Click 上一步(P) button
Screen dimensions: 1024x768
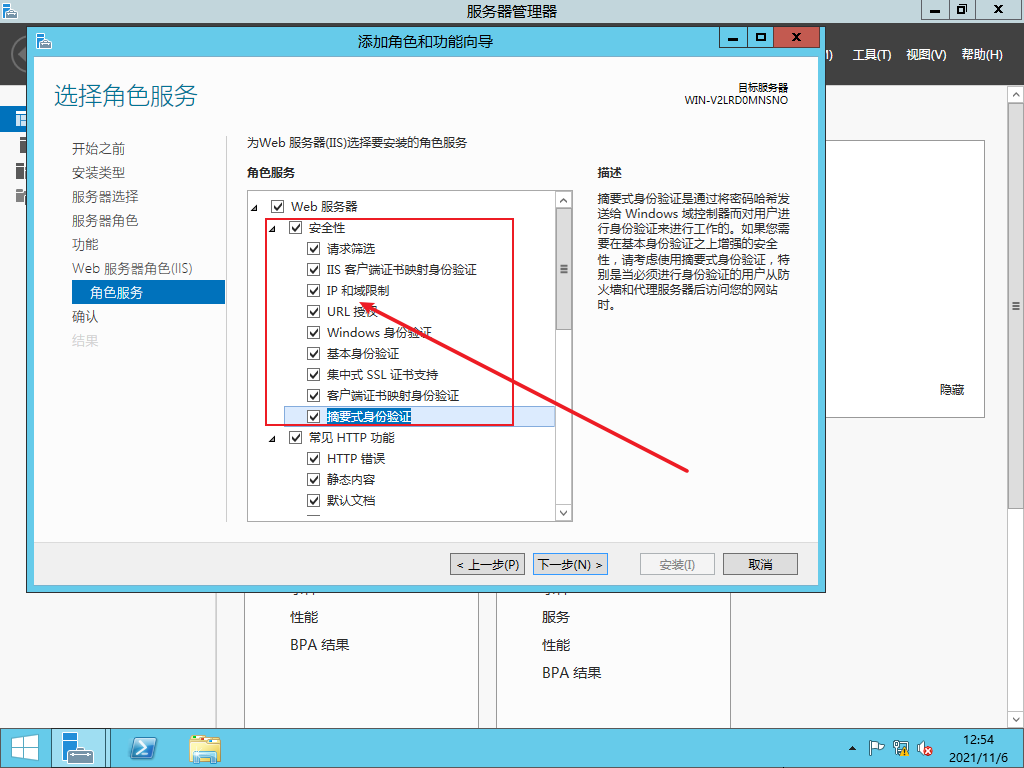point(487,564)
